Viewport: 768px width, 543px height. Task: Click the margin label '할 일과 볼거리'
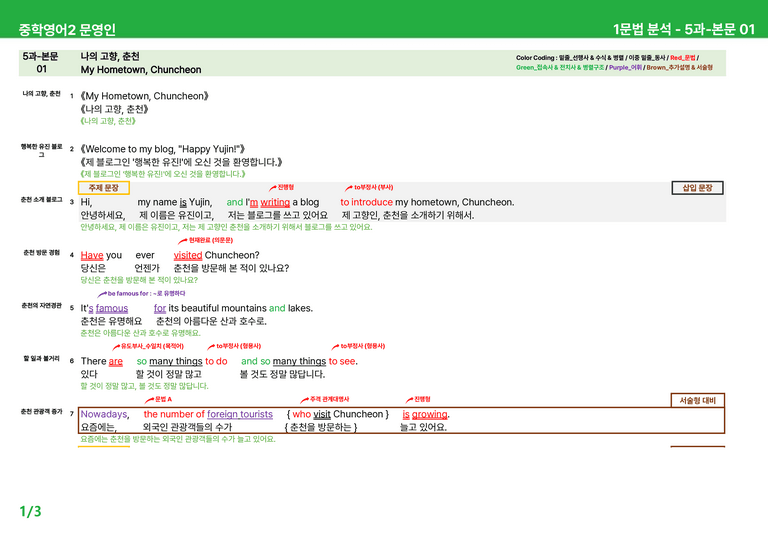[x=42, y=358]
